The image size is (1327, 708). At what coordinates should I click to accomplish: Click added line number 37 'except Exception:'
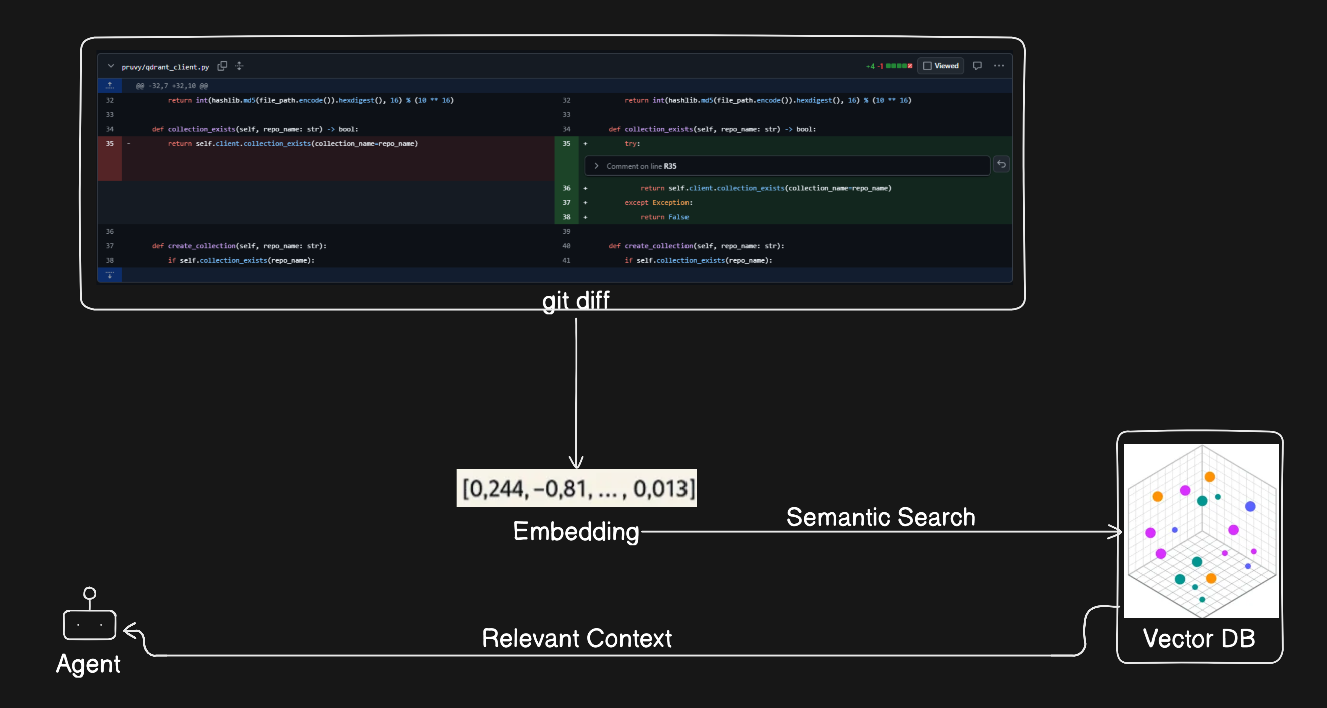[x=566, y=202]
